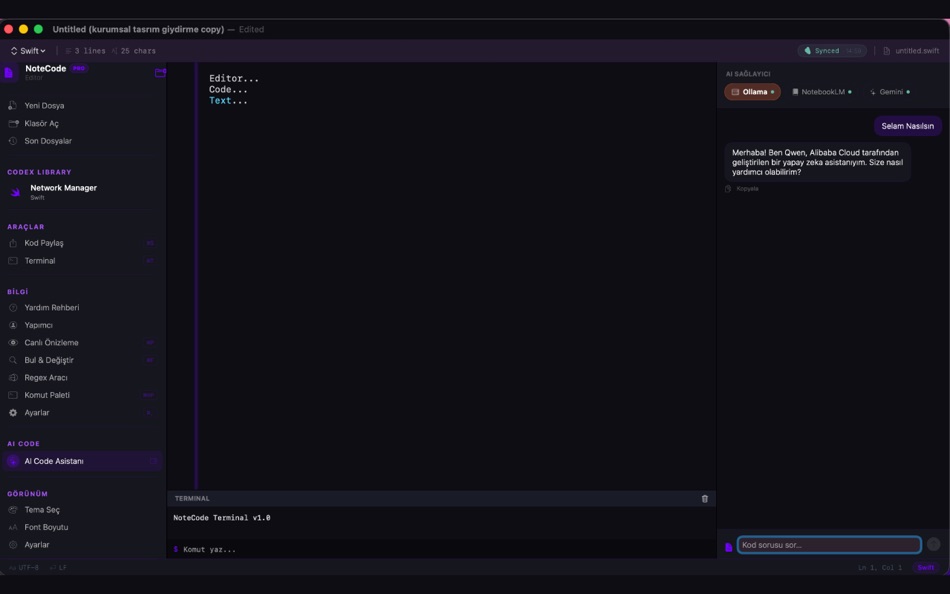This screenshot has width=950, height=594.
Task: Change the Font Boyutu setting
Action: tap(81, 527)
